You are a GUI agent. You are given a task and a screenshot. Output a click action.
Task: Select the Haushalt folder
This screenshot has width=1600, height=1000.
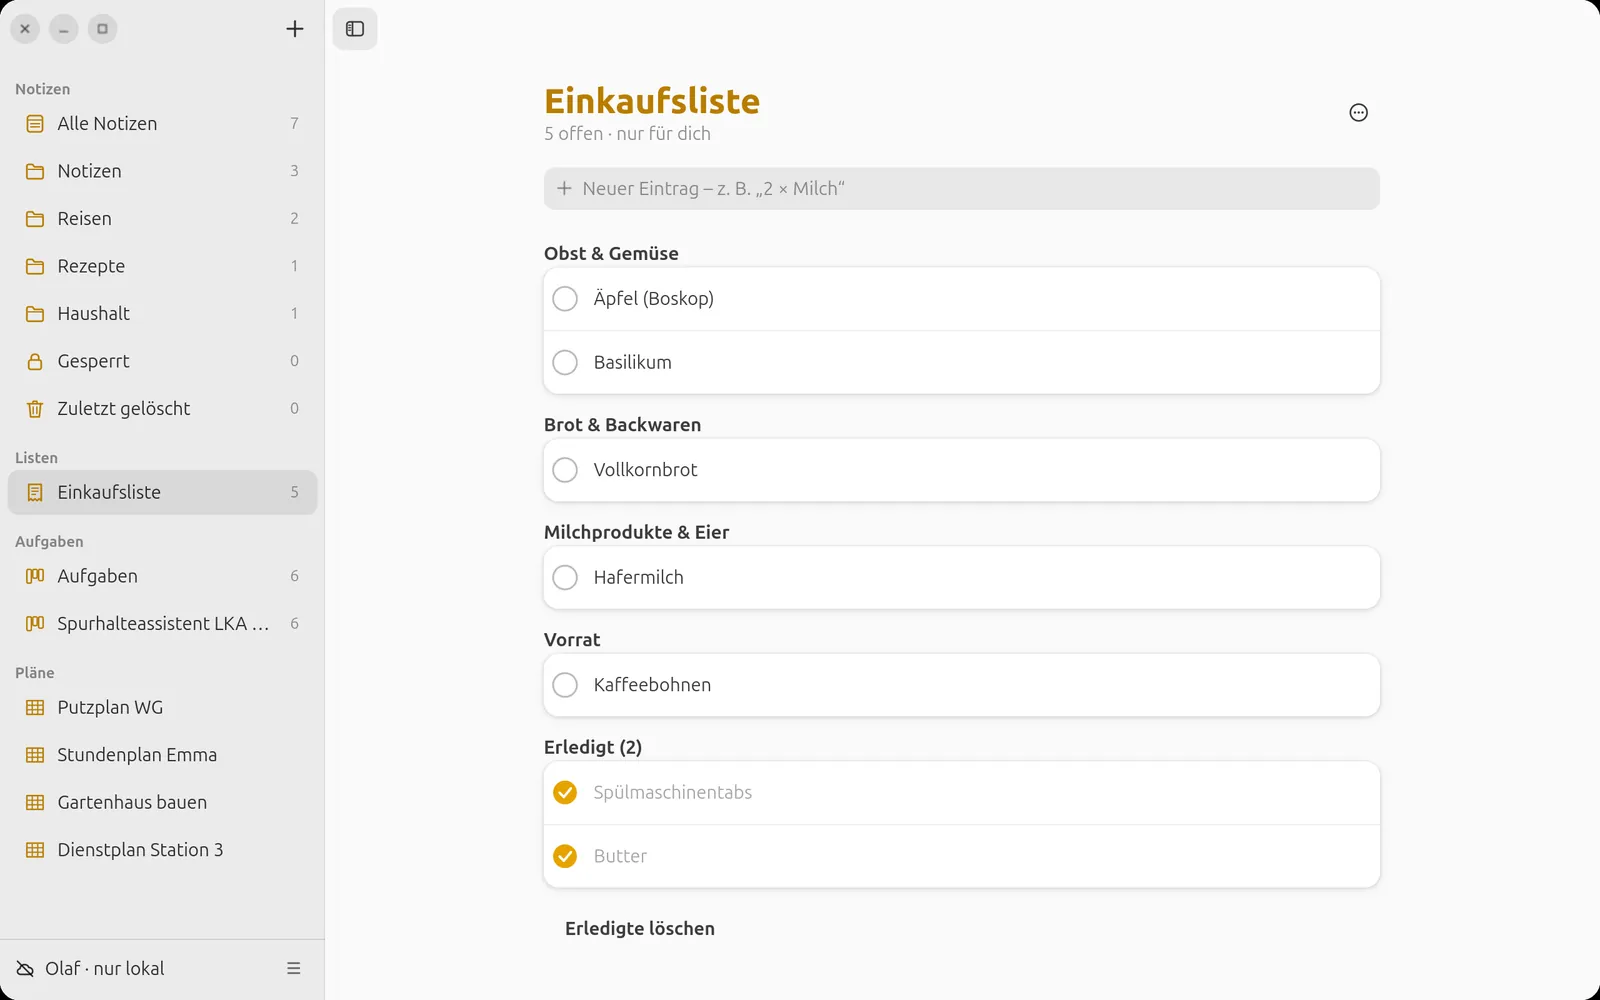coord(162,314)
